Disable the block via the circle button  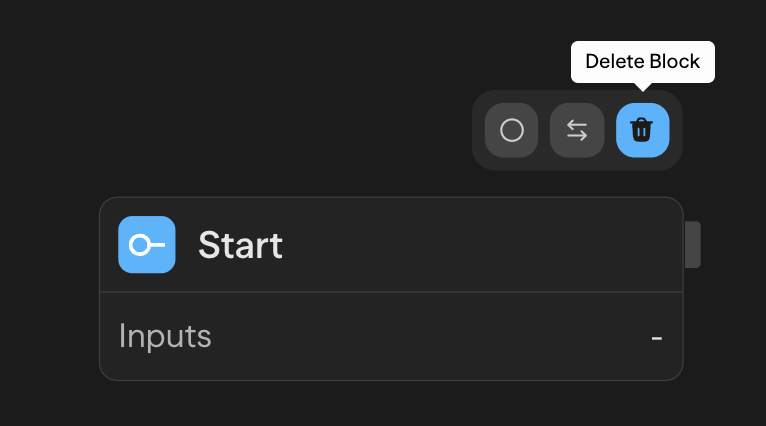[511, 130]
